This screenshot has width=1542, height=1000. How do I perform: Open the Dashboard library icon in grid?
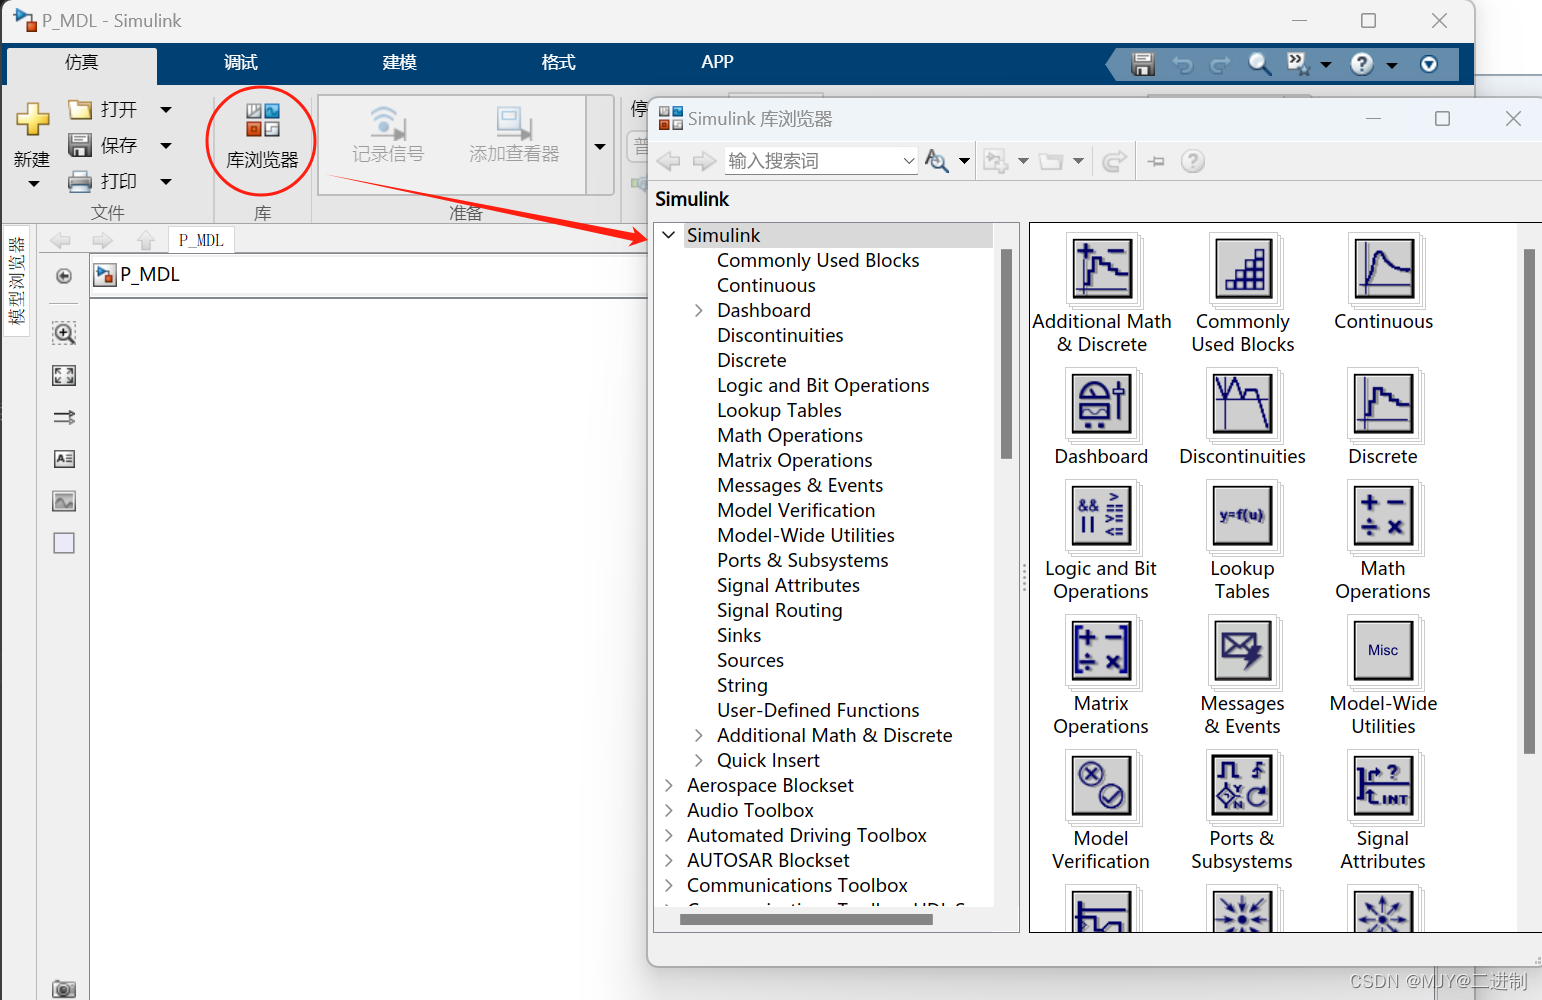[1102, 403]
